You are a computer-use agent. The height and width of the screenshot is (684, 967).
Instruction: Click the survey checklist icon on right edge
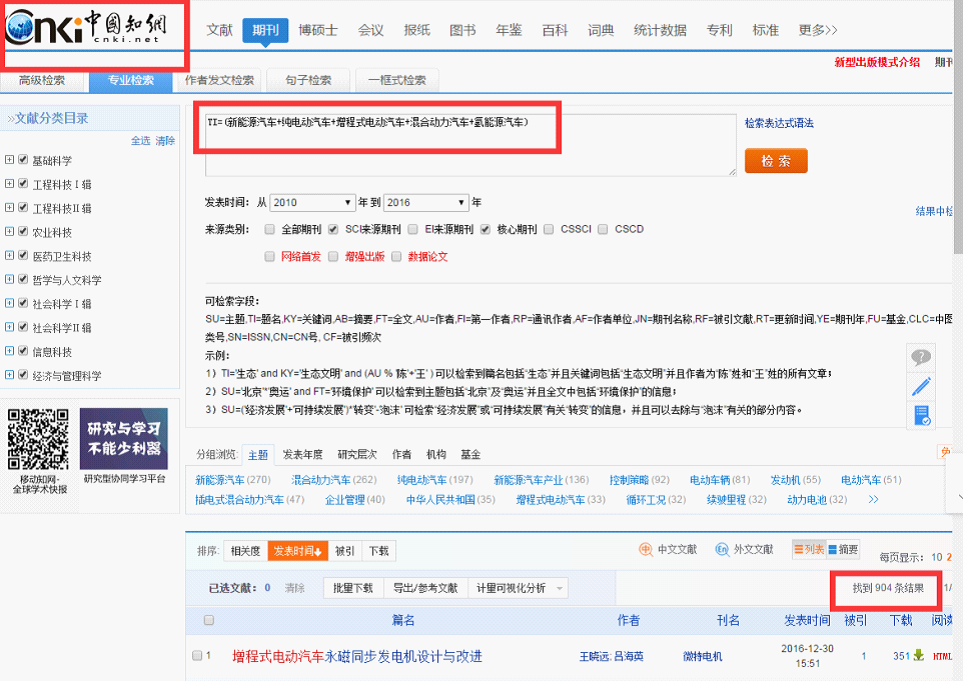point(921,415)
